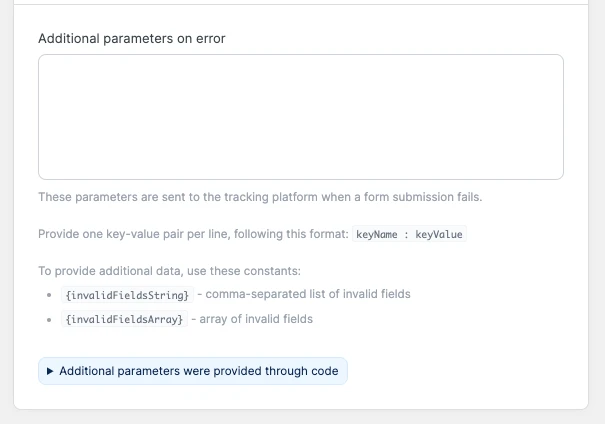Click the bullet point before {invalidFieldsString}
Viewport: 605px width, 424px height.
tap(50, 295)
